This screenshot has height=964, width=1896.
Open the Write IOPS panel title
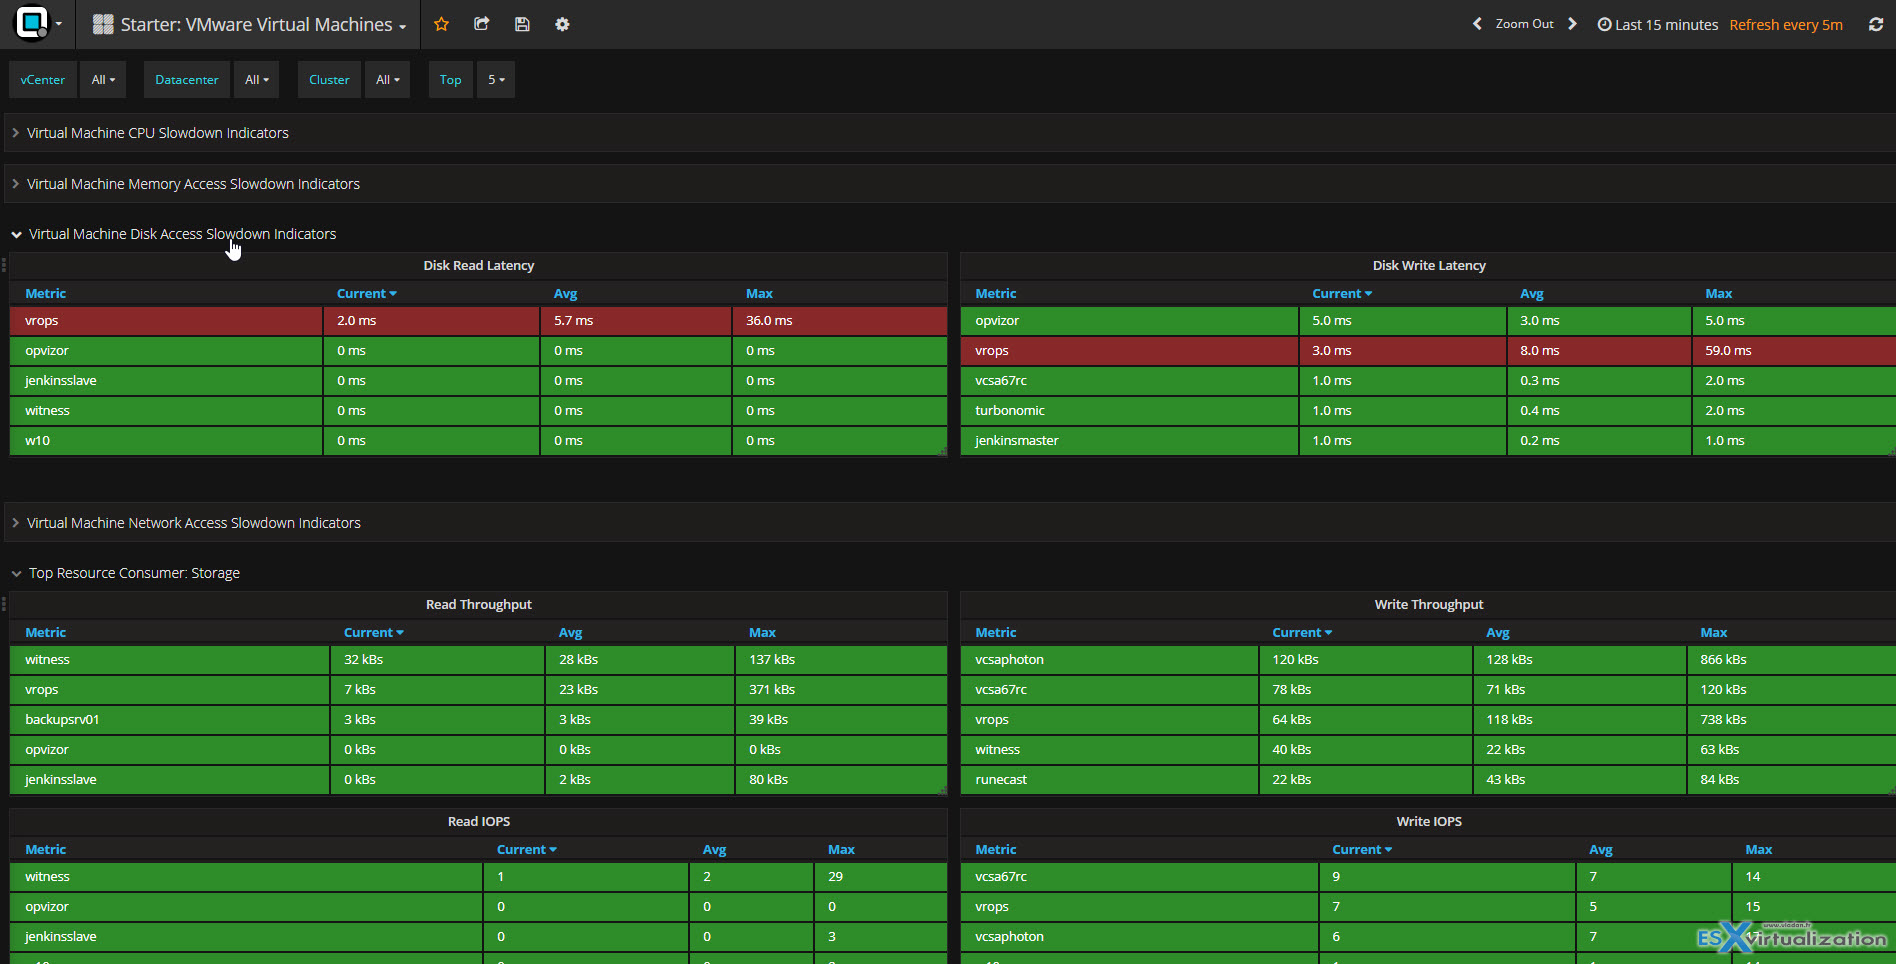pyautogui.click(x=1429, y=821)
